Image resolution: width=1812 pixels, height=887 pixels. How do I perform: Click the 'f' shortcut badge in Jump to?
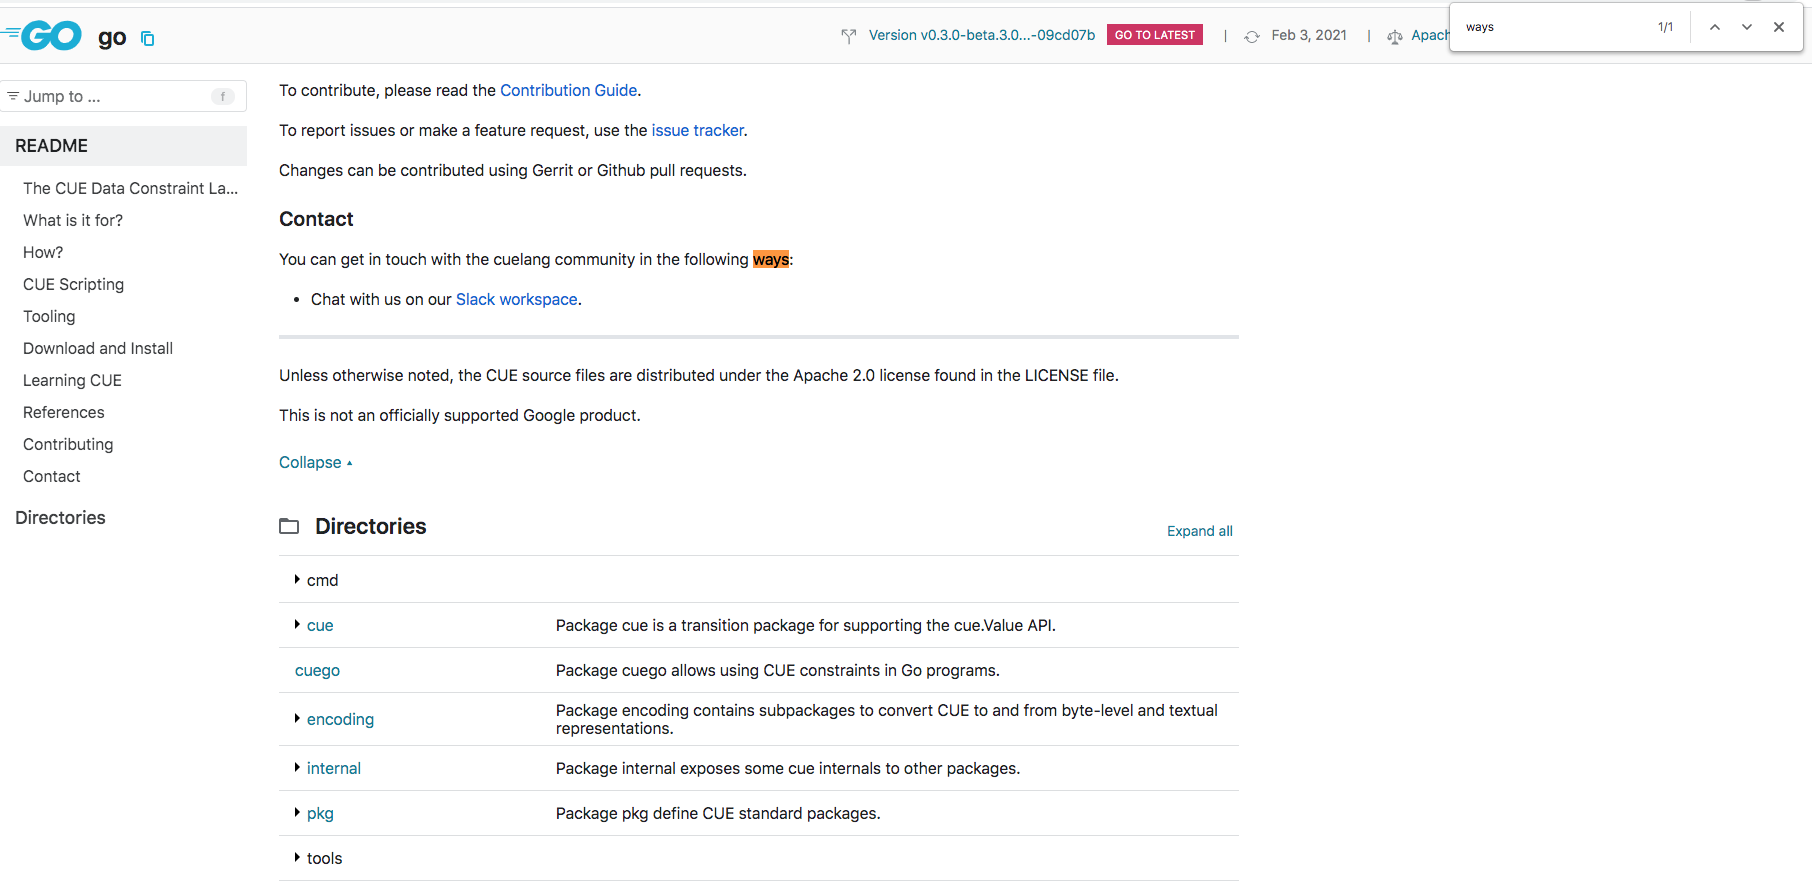[222, 96]
